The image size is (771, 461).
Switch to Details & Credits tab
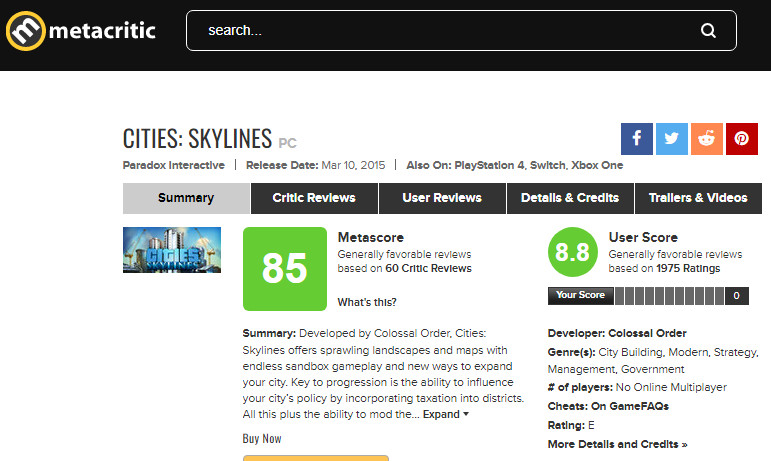(x=570, y=198)
